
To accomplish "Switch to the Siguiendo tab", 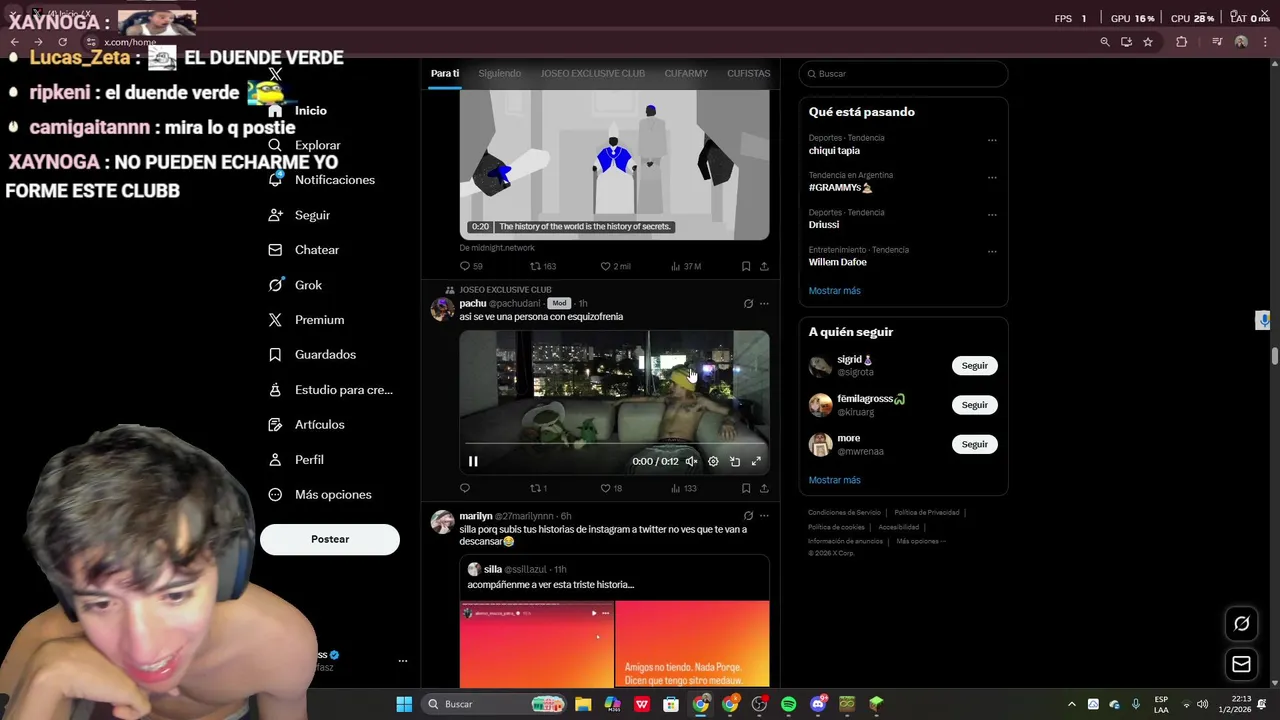I will point(499,74).
